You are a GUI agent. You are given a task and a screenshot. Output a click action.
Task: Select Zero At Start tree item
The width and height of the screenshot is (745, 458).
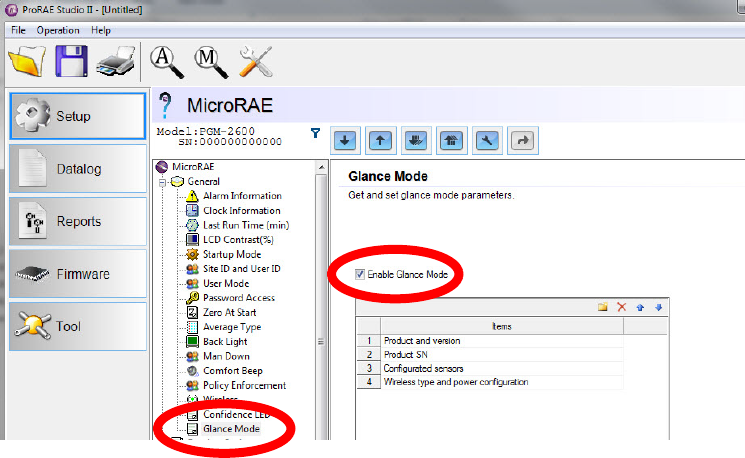[229, 313]
